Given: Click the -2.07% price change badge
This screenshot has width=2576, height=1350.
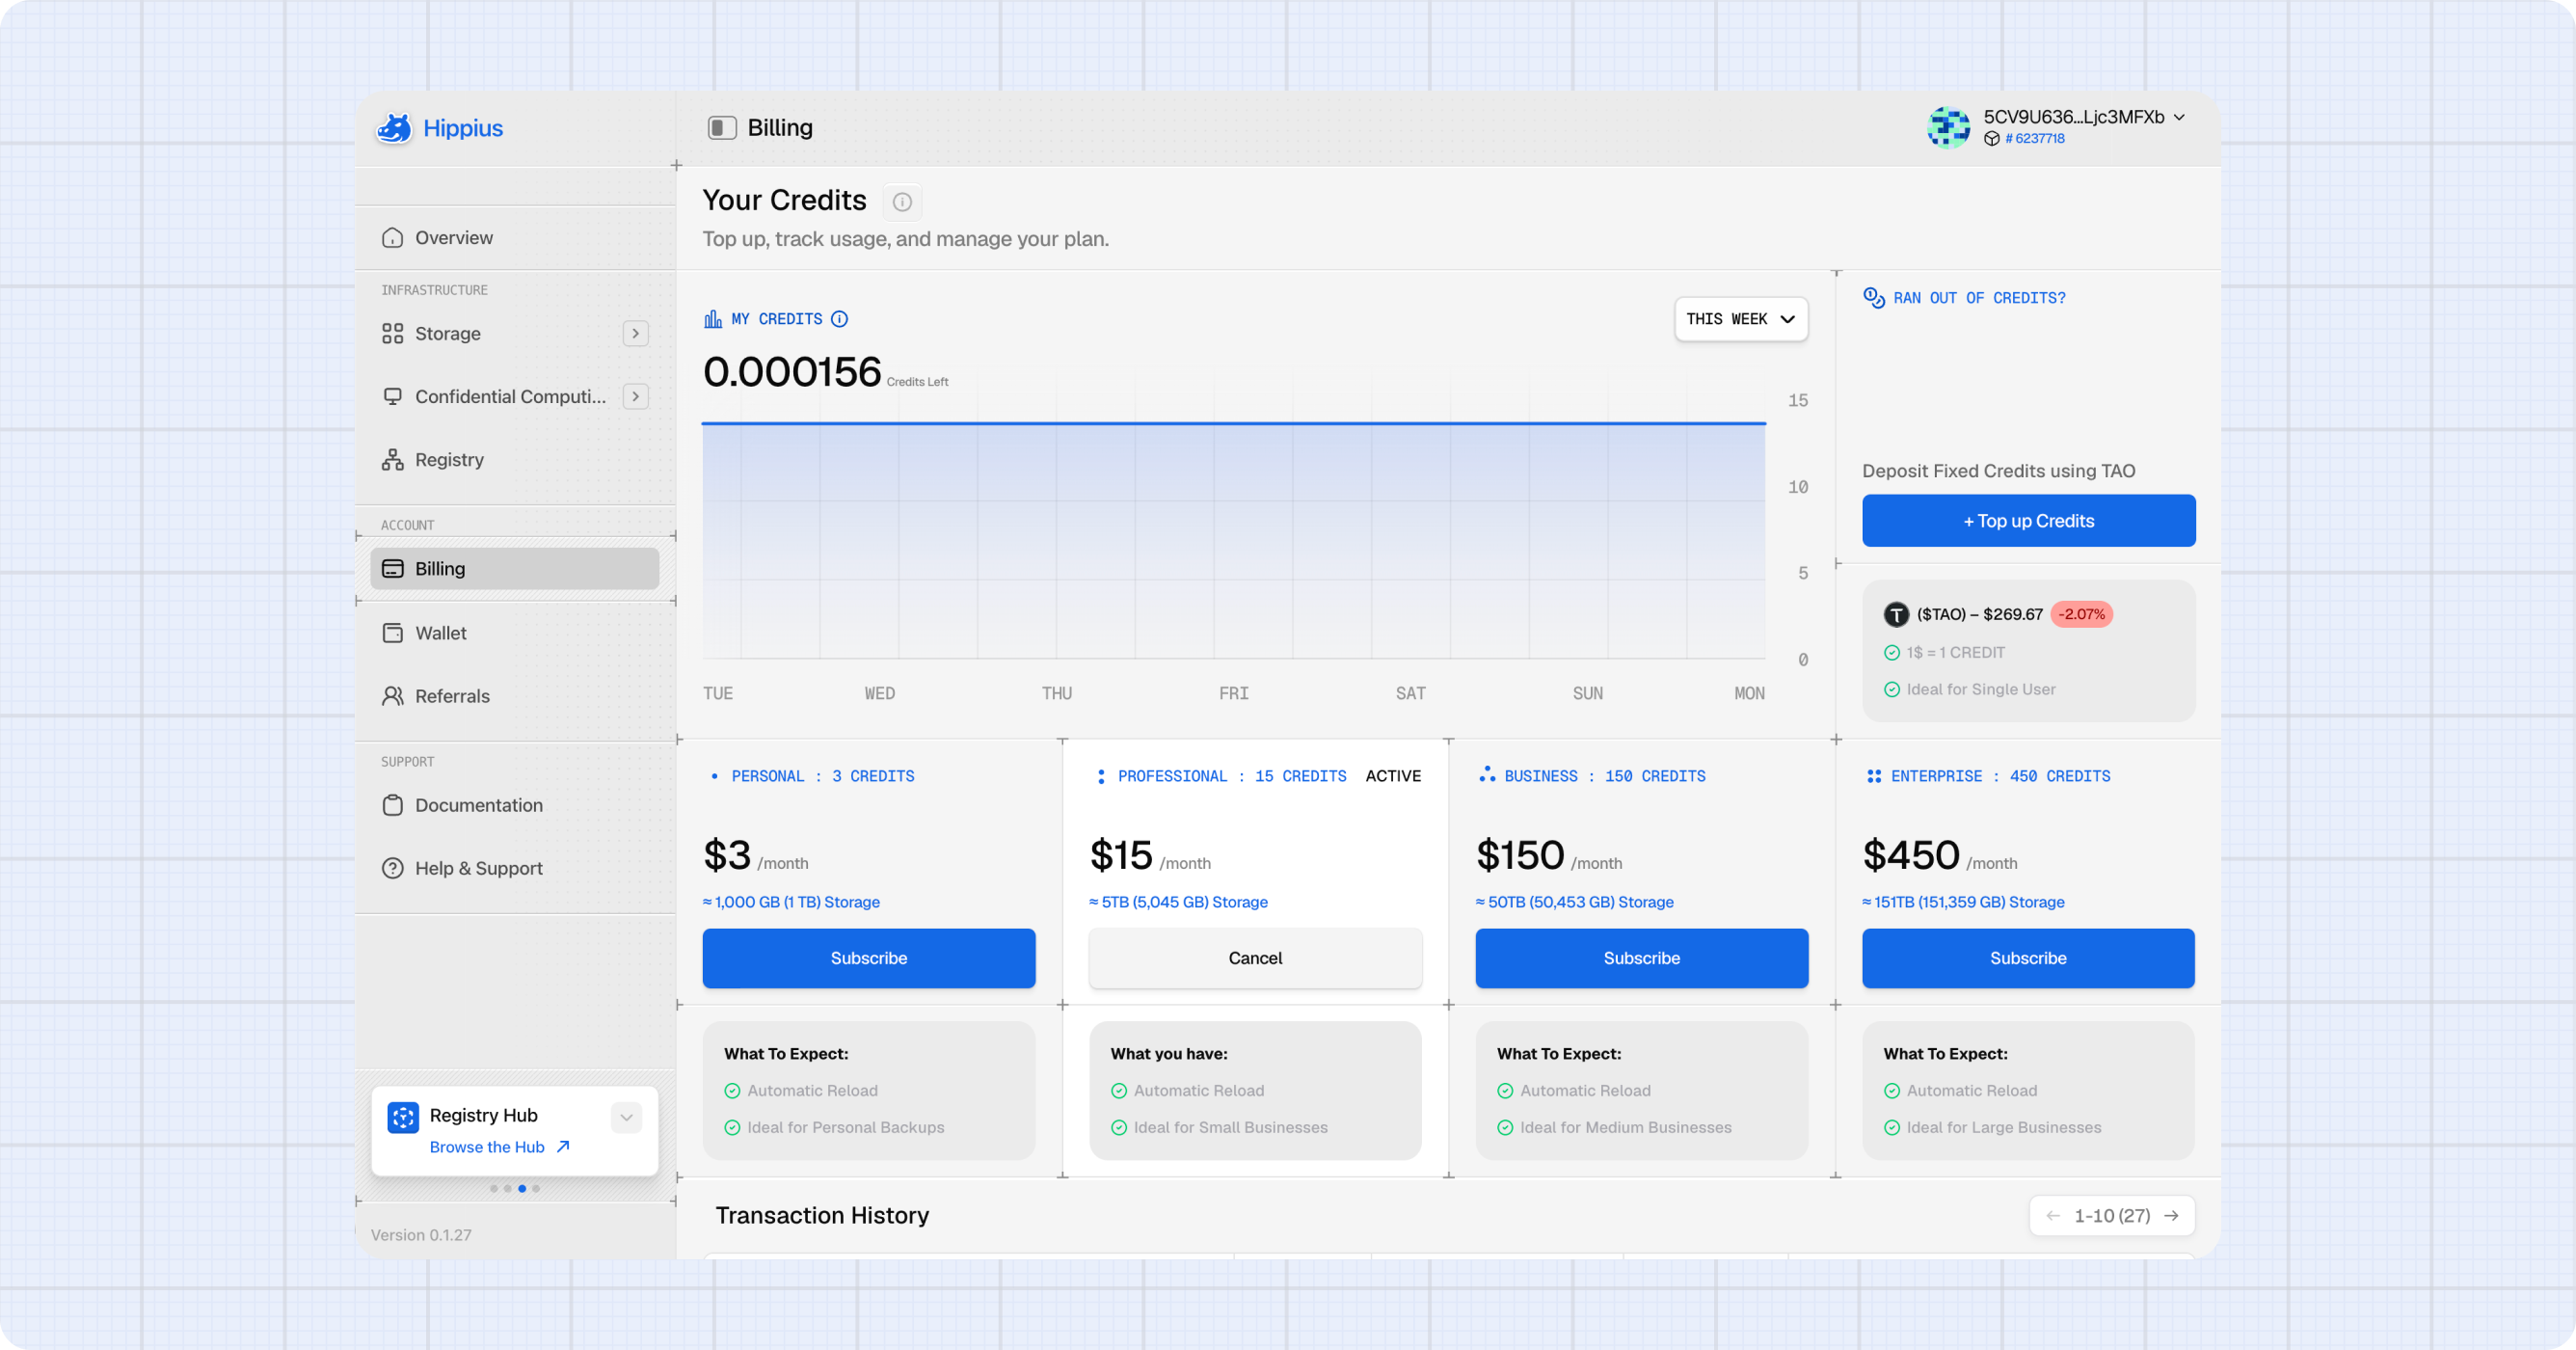Looking at the screenshot, I should point(2081,614).
